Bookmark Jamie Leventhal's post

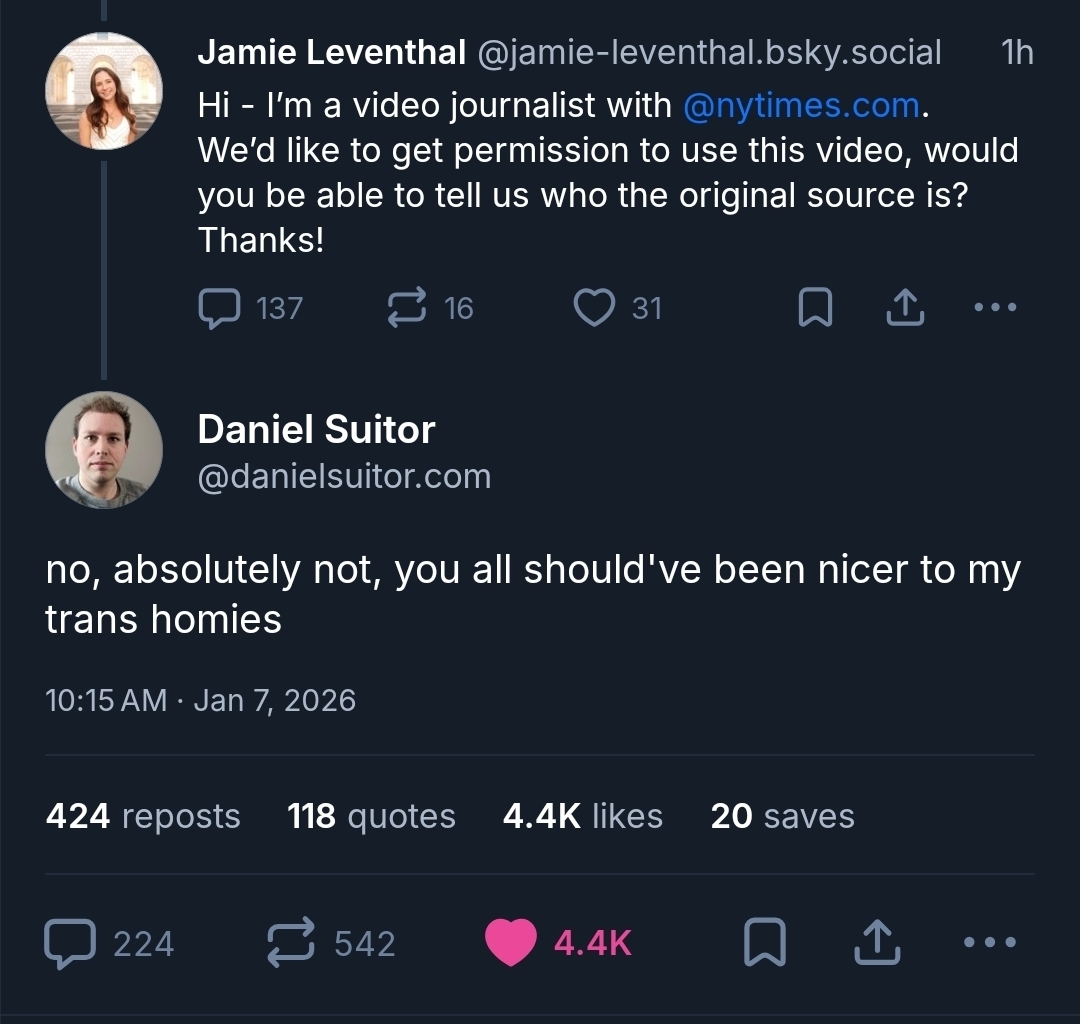pyautogui.click(x=815, y=309)
